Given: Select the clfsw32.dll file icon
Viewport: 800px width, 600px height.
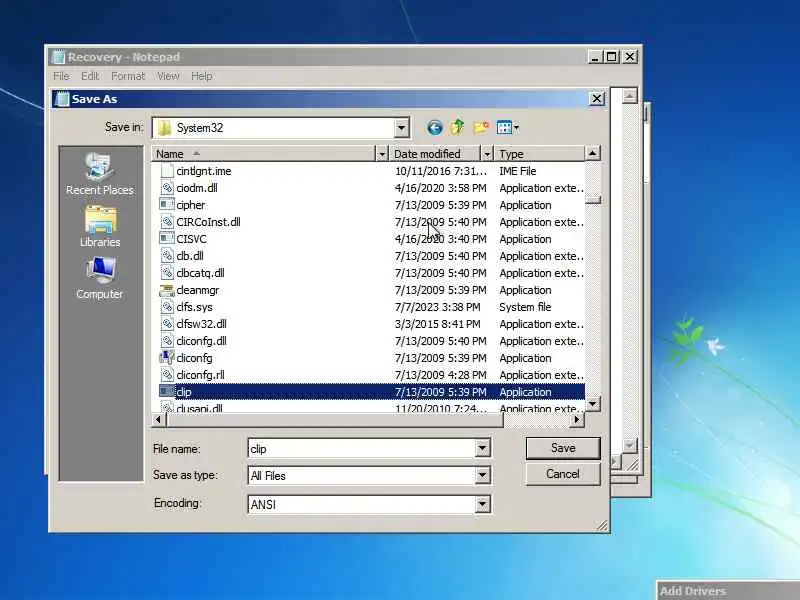Looking at the screenshot, I should (167, 324).
